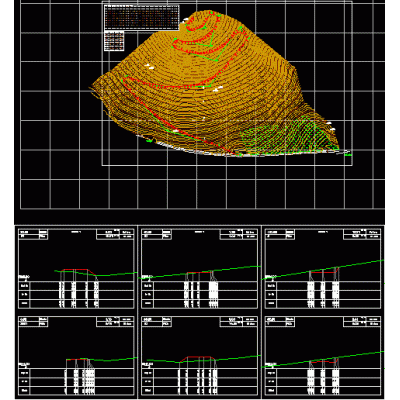Select the bottom-left cross-section profile panel

pos(76,356)
